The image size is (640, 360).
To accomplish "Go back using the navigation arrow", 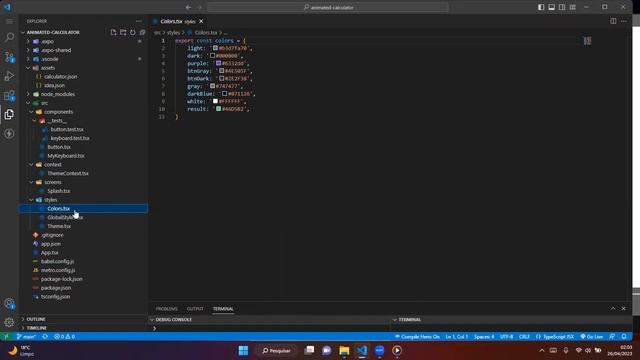I will pyautogui.click(x=188, y=7).
